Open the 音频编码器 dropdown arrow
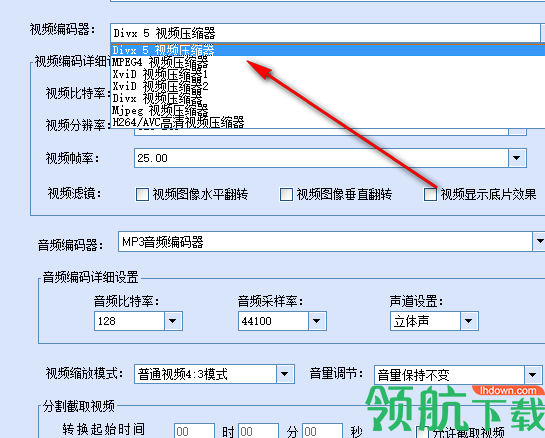The height and width of the screenshot is (438, 545). pyautogui.click(x=539, y=241)
